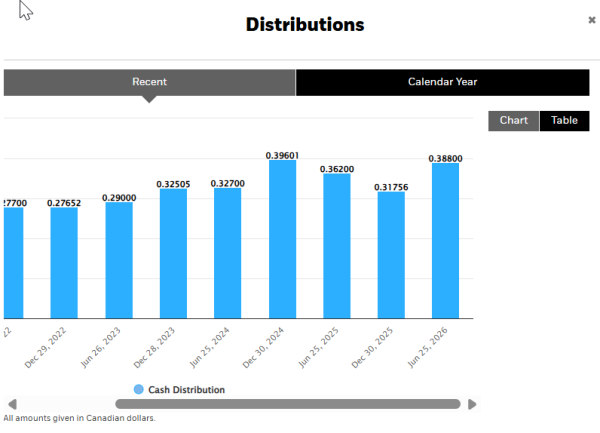Click the Distributions heading
The height and width of the screenshot is (433, 600).
click(x=305, y=24)
